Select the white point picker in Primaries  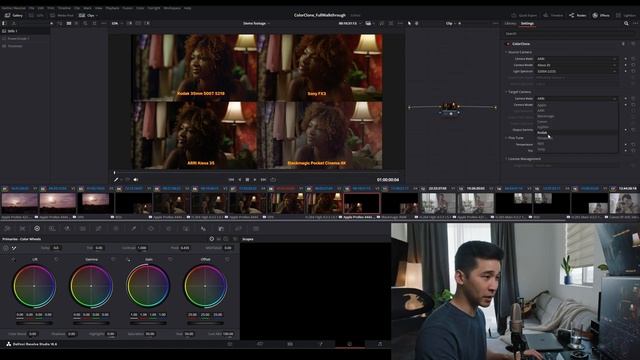(14, 248)
